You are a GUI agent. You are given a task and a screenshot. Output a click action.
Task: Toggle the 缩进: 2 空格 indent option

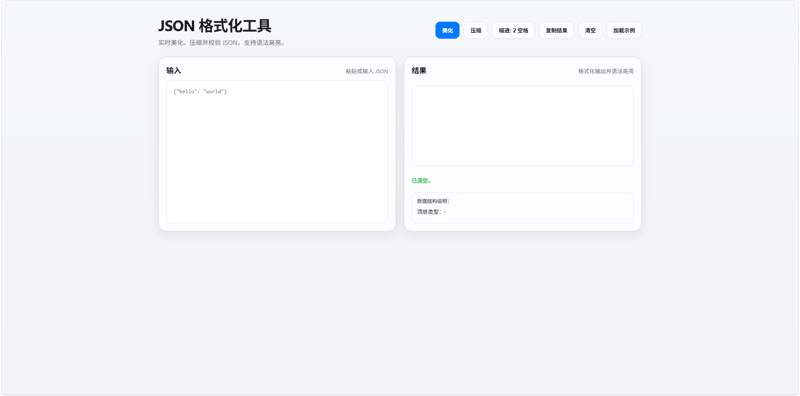tap(513, 30)
